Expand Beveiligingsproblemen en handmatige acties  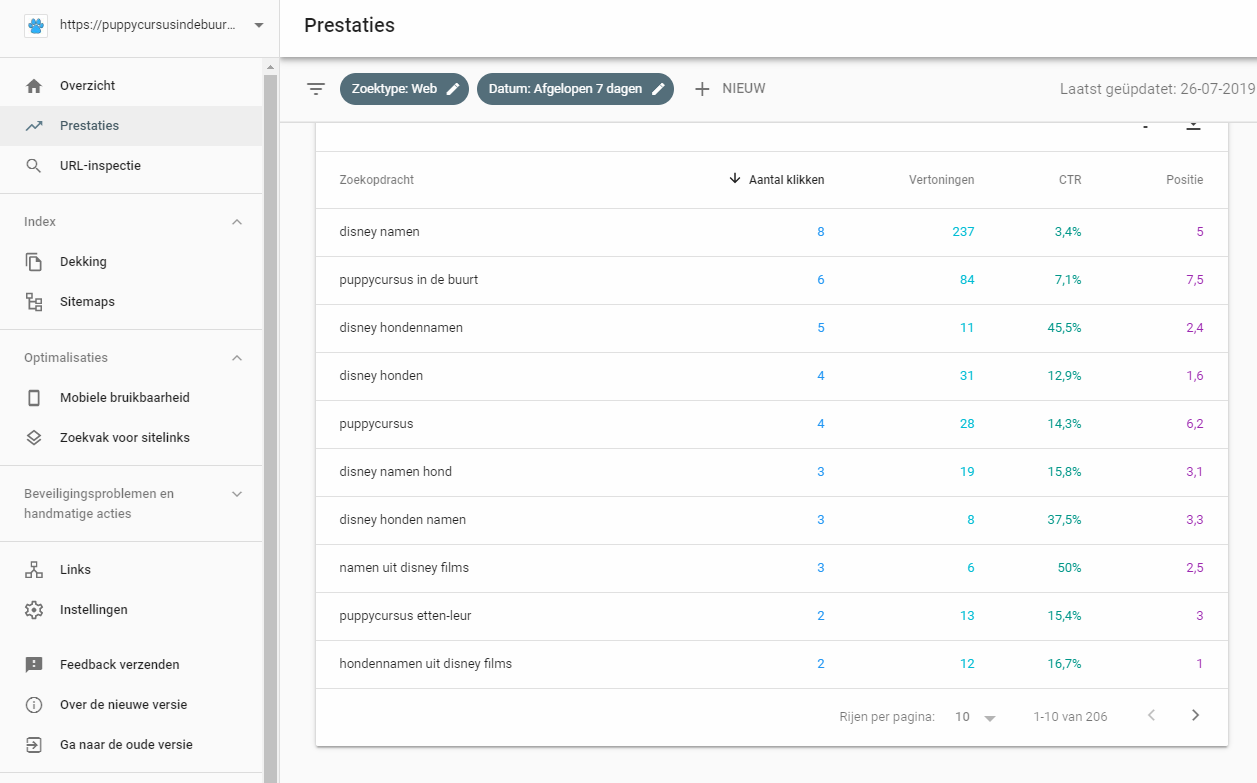pyautogui.click(x=237, y=494)
